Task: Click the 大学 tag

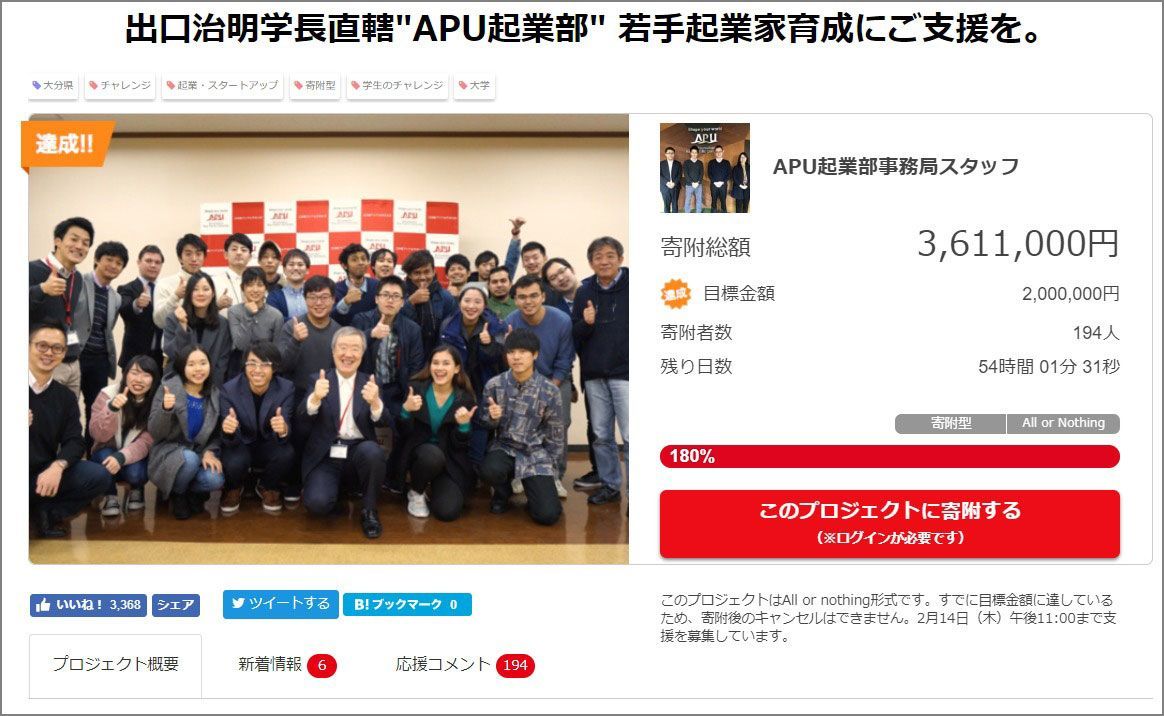Action: pyautogui.click(x=474, y=85)
